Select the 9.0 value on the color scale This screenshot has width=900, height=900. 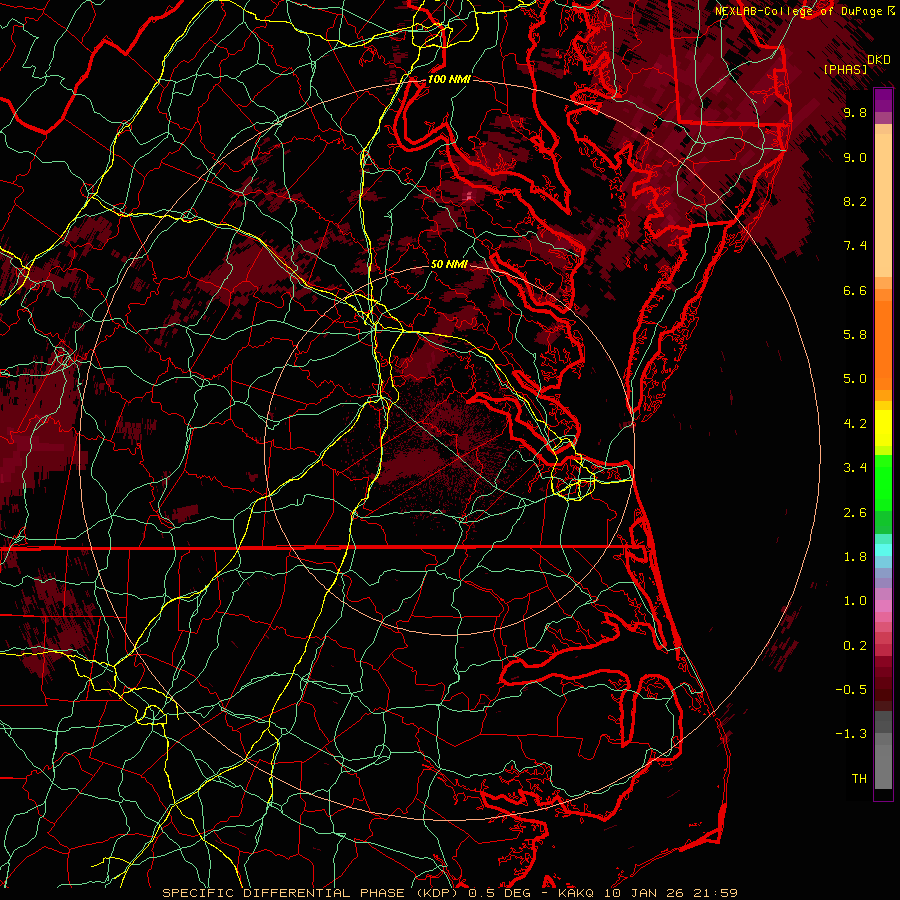tap(855, 157)
